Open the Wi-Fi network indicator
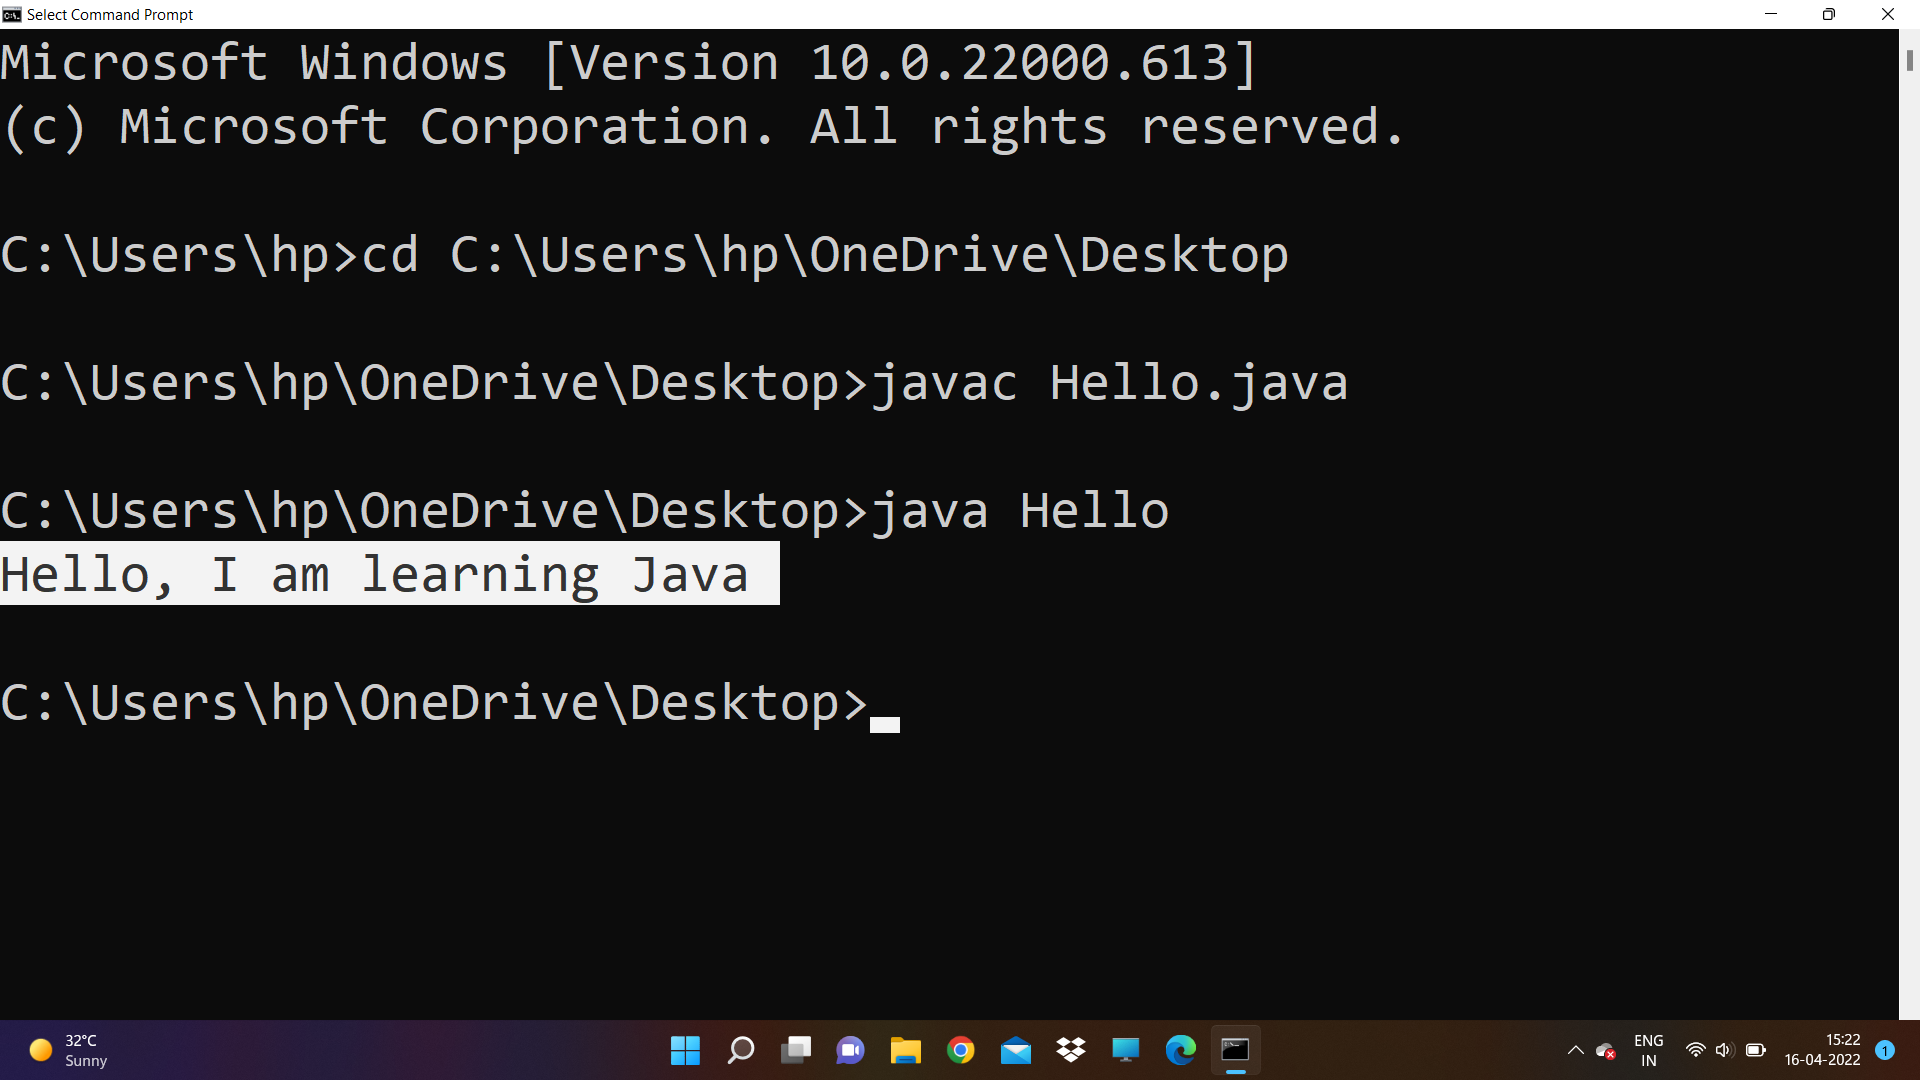The width and height of the screenshot is (1920, 1080). click(1696, 1050)
